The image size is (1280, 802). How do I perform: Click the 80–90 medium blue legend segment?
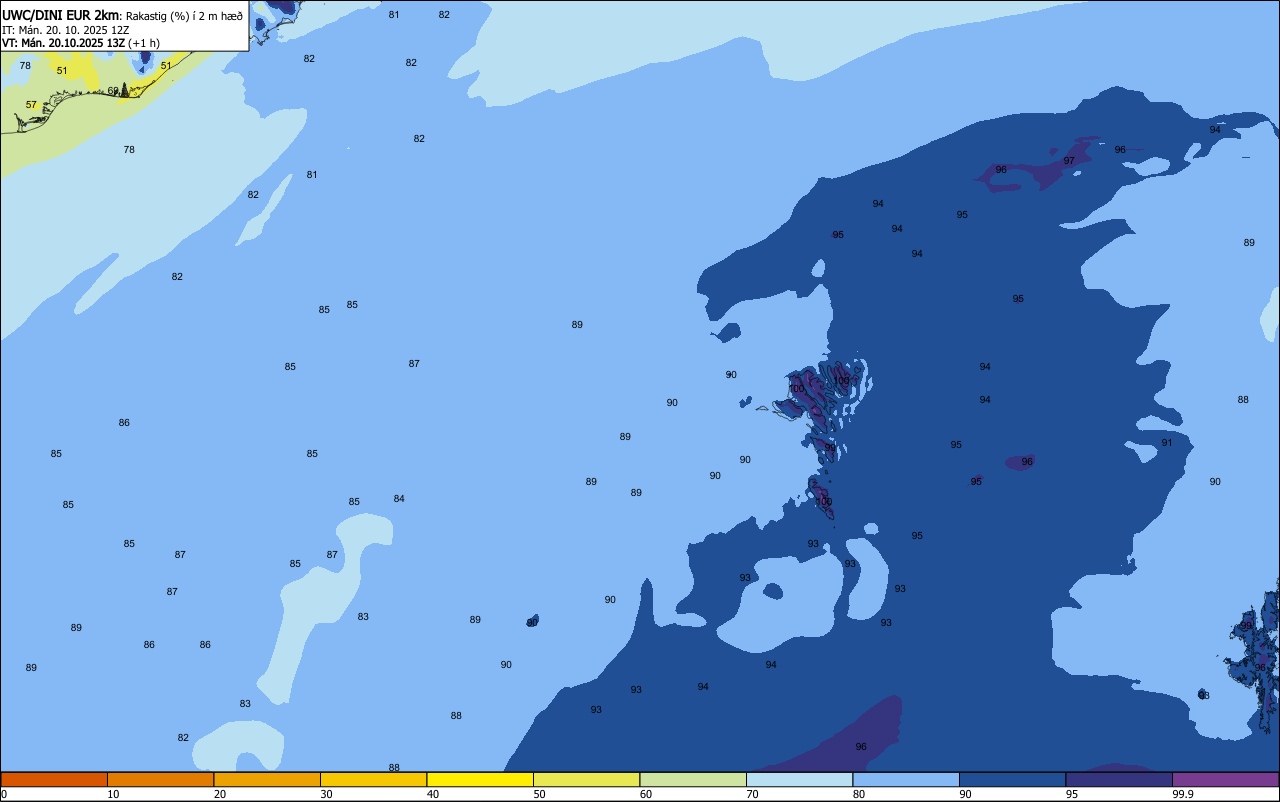point(906,779)
